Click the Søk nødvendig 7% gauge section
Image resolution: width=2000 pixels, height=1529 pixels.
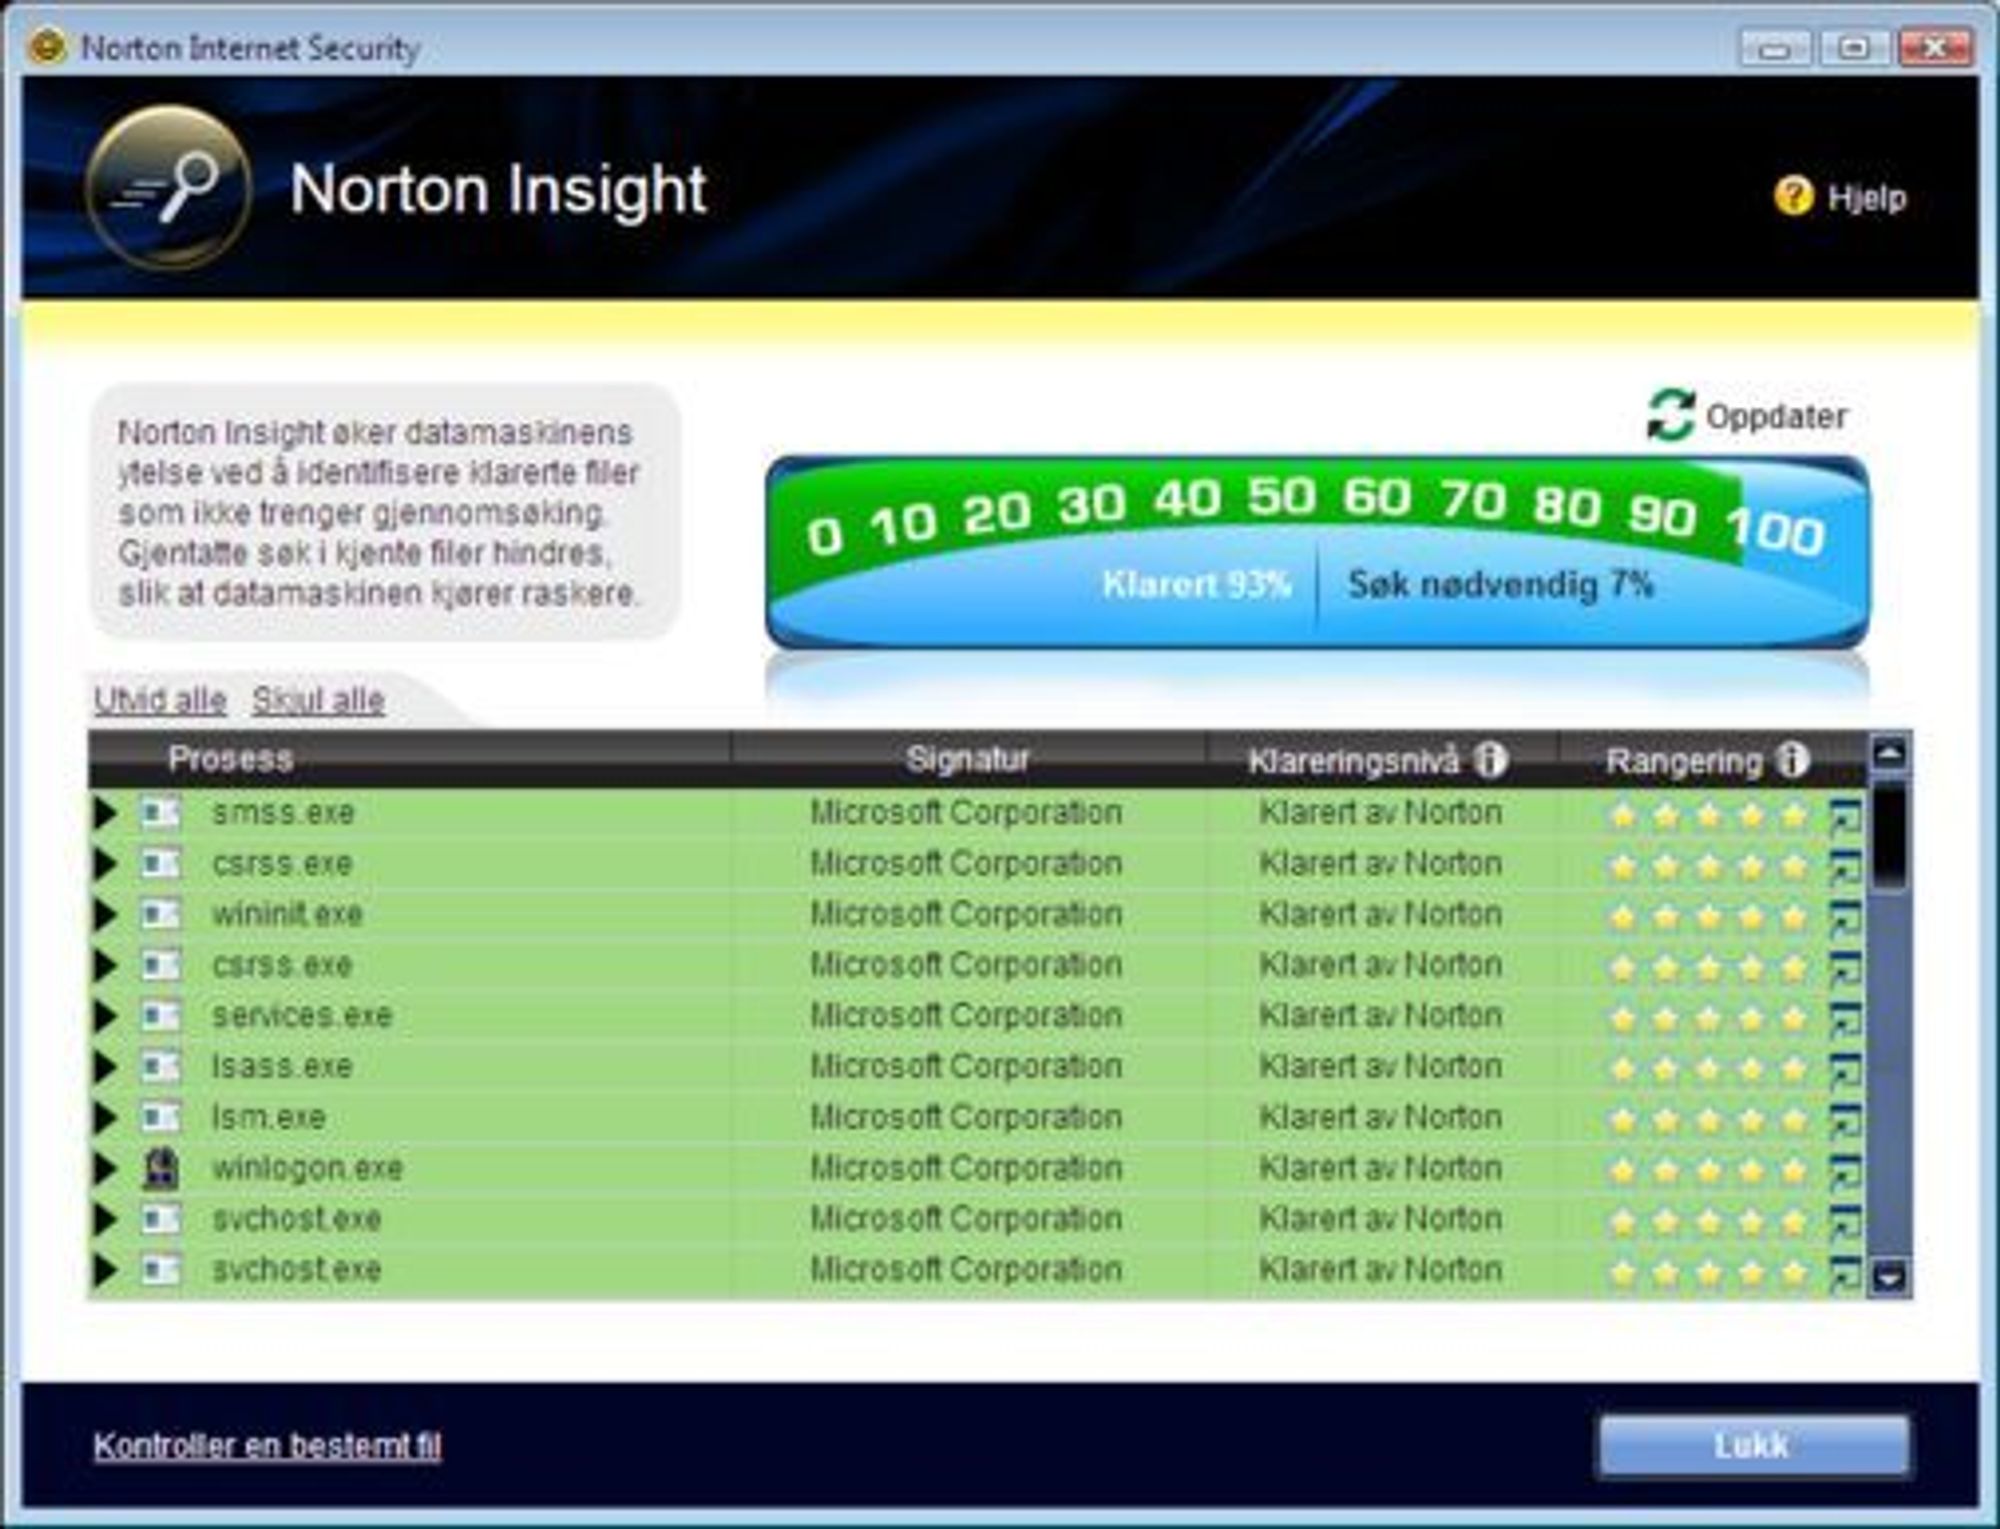[x=1501, y=584]
